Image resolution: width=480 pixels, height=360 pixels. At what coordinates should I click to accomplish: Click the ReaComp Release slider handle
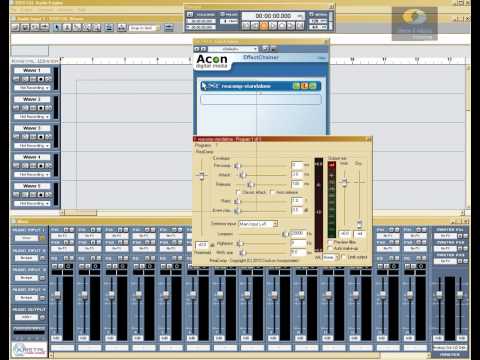pos(251,184)
